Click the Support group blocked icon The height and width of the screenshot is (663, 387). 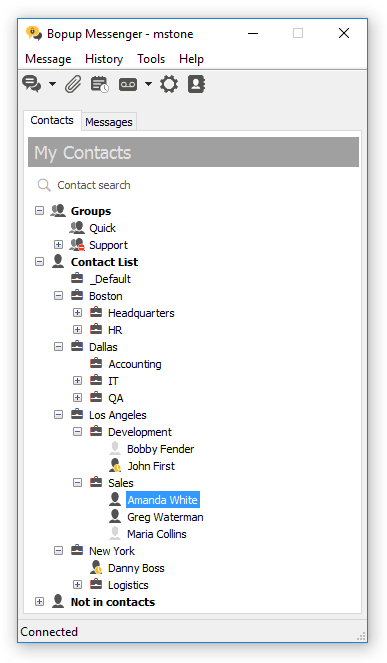click(x=77, y=245)
